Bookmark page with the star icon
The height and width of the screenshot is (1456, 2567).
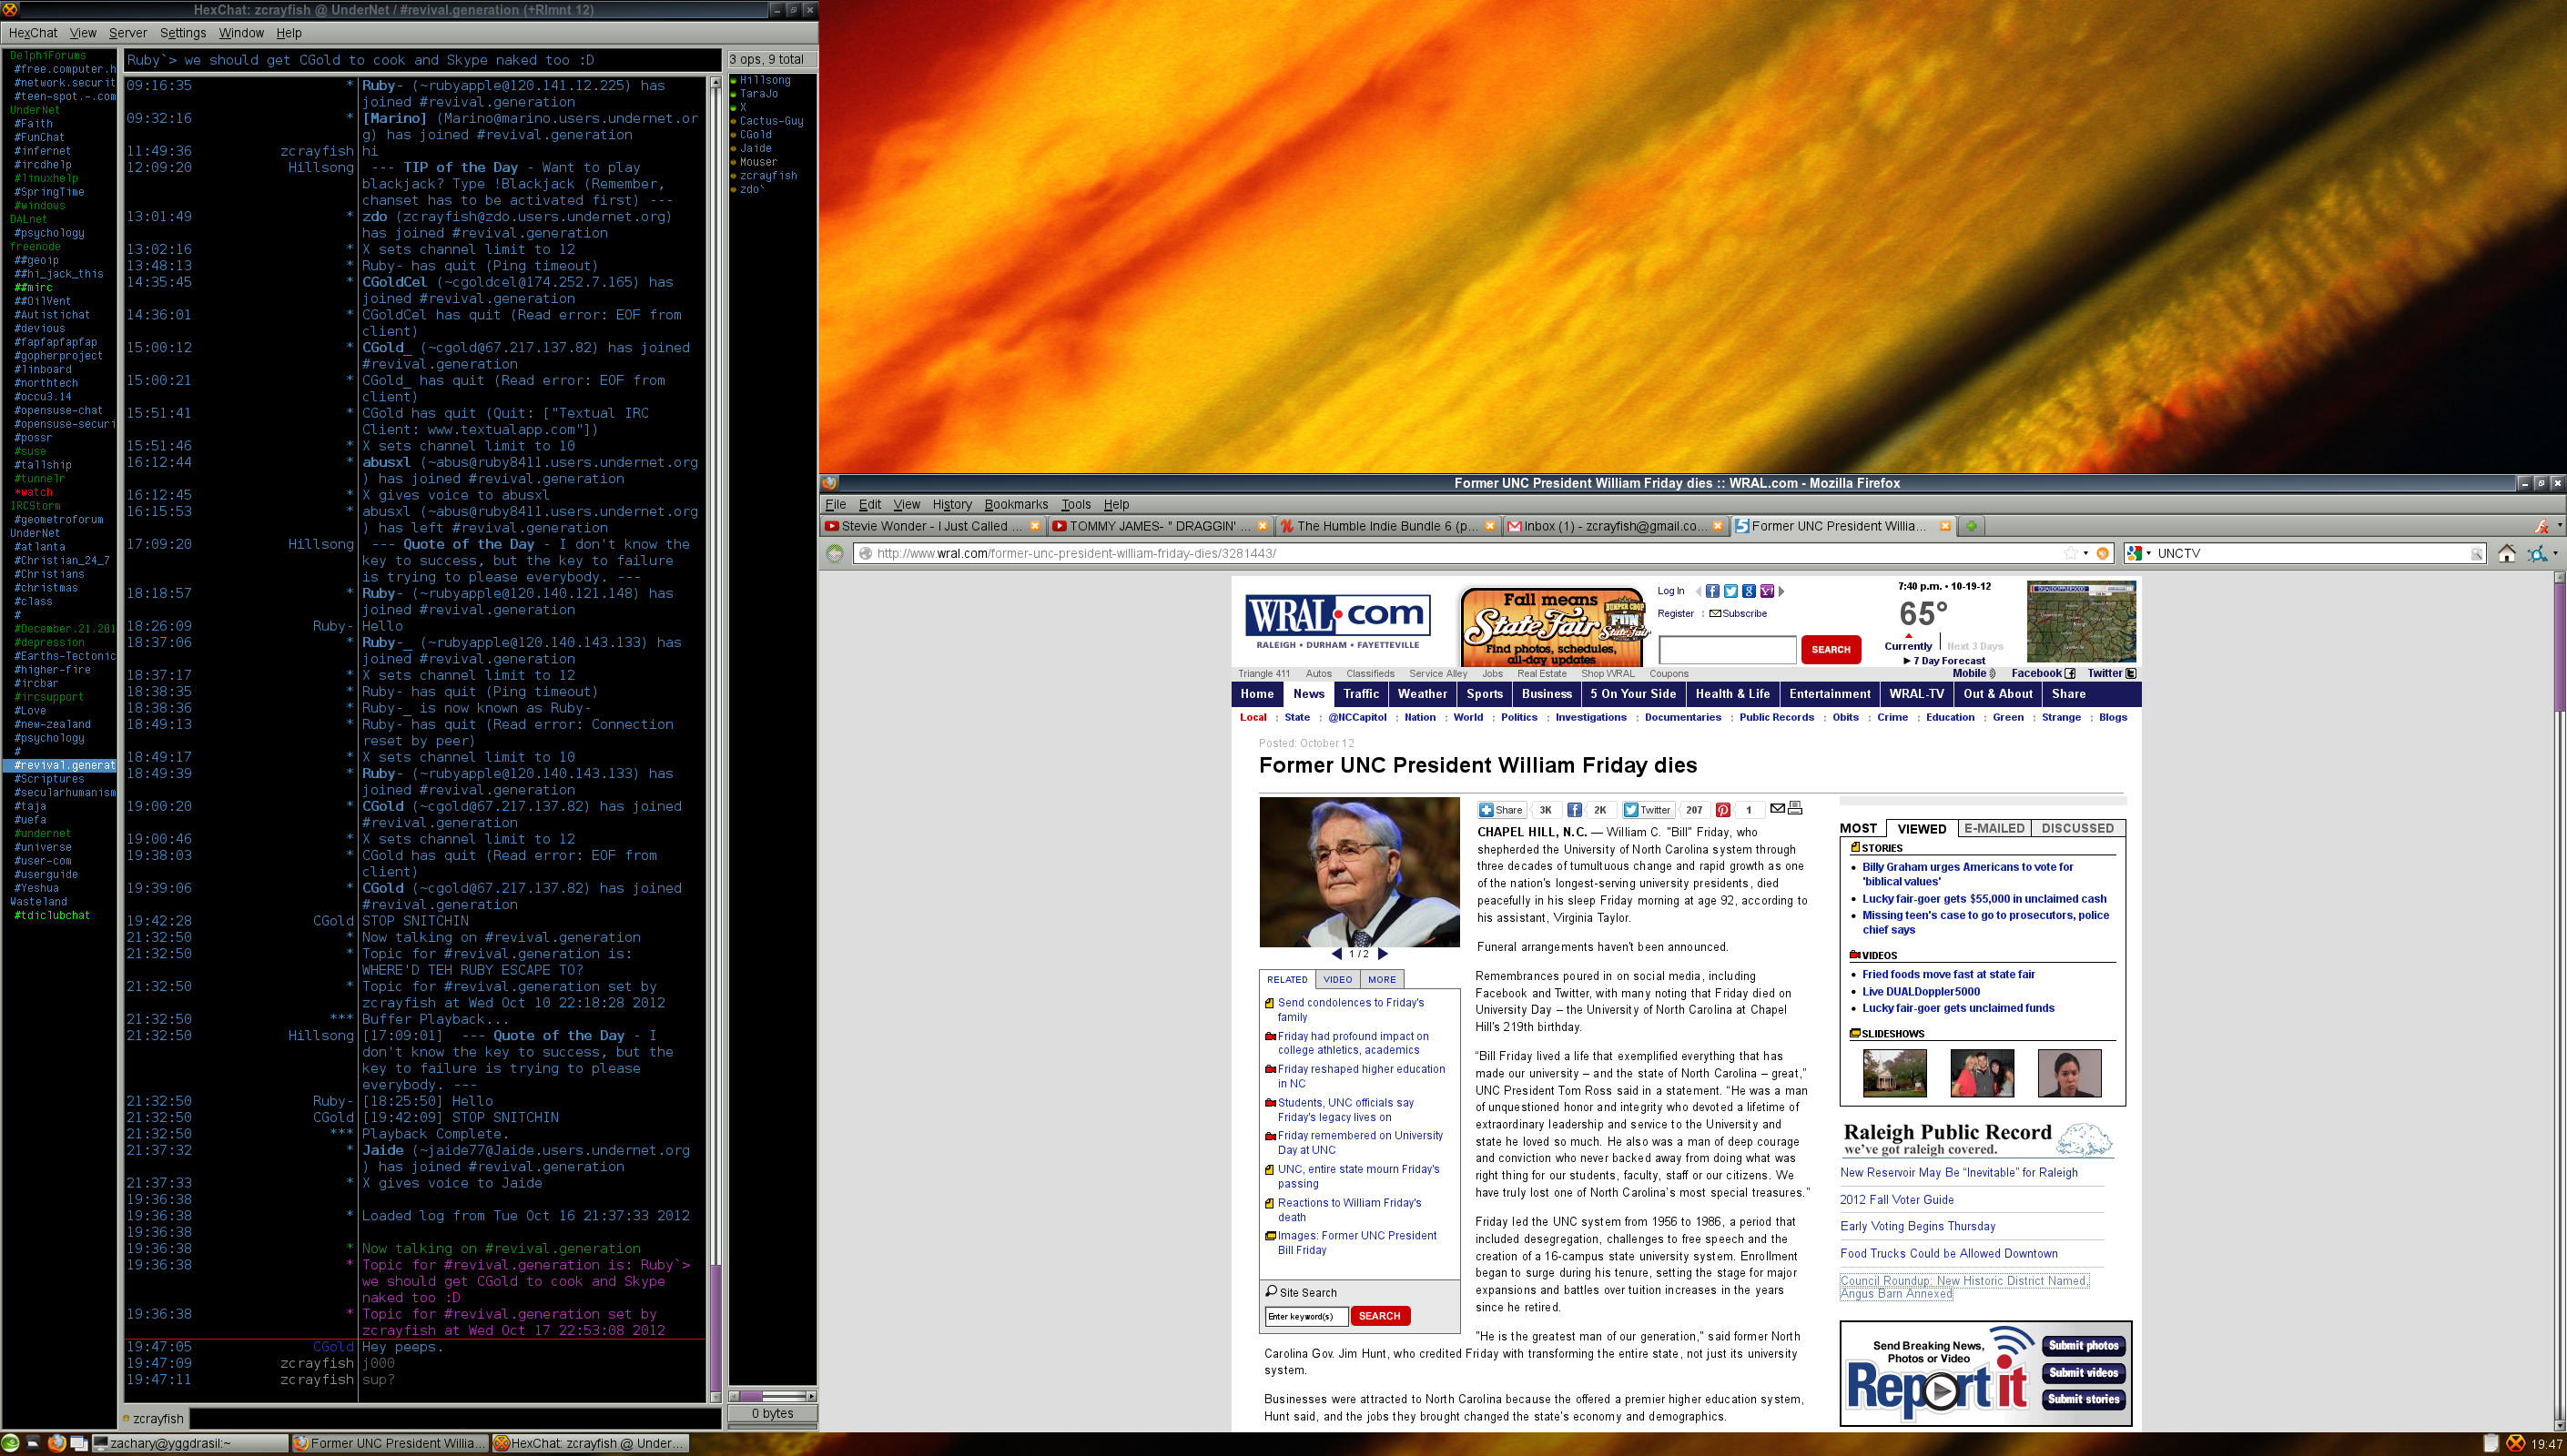point(2070,553)
